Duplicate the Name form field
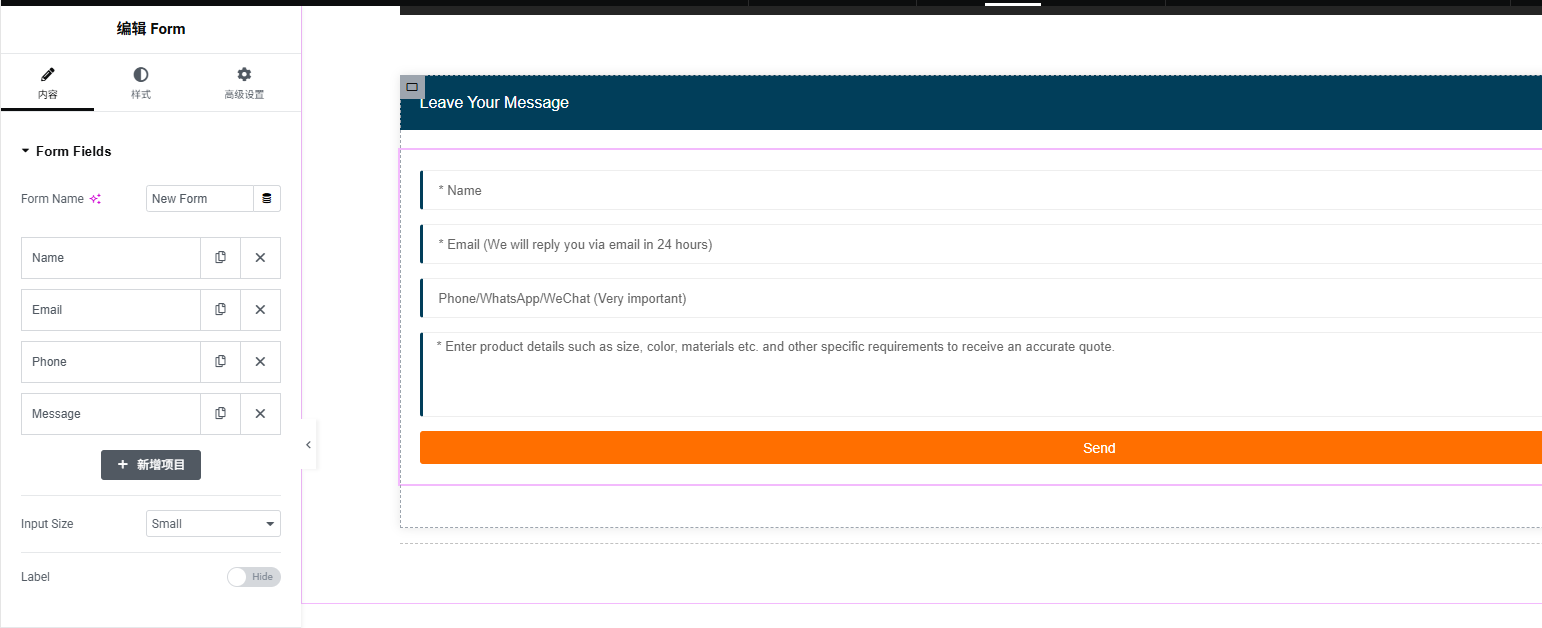Viewport: 1542px width, 628px height. click(x=220, y=258)
